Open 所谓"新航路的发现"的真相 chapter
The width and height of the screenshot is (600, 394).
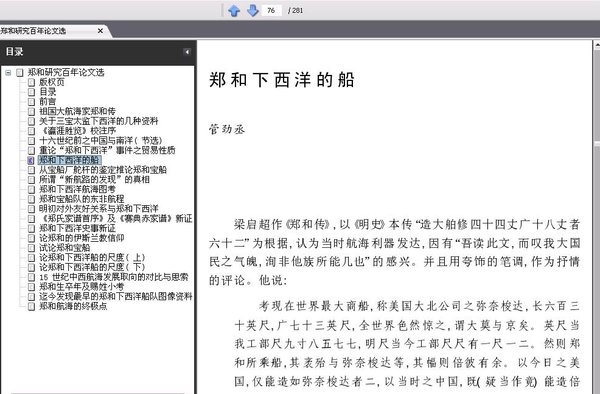[x=94, y=179]
